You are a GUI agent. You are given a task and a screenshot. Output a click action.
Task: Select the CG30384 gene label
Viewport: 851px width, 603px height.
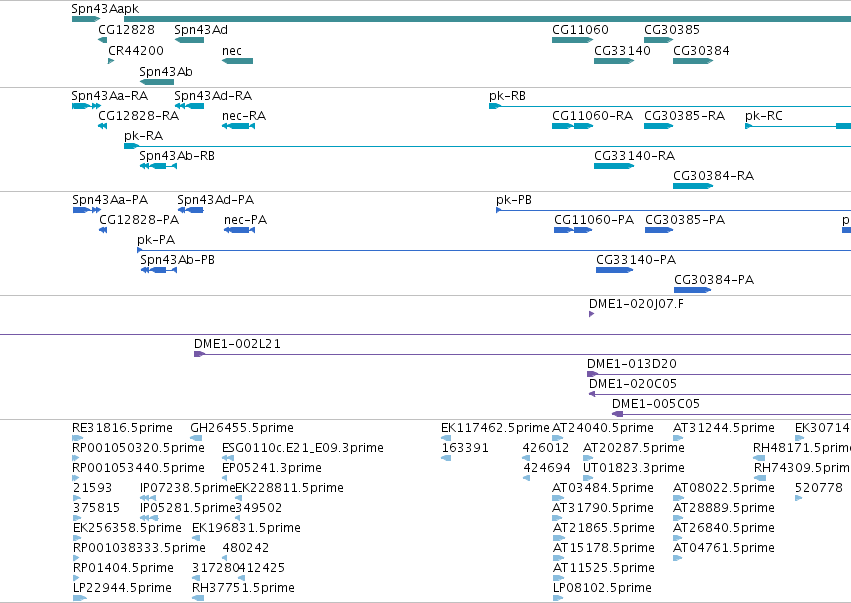coord(701,51)
